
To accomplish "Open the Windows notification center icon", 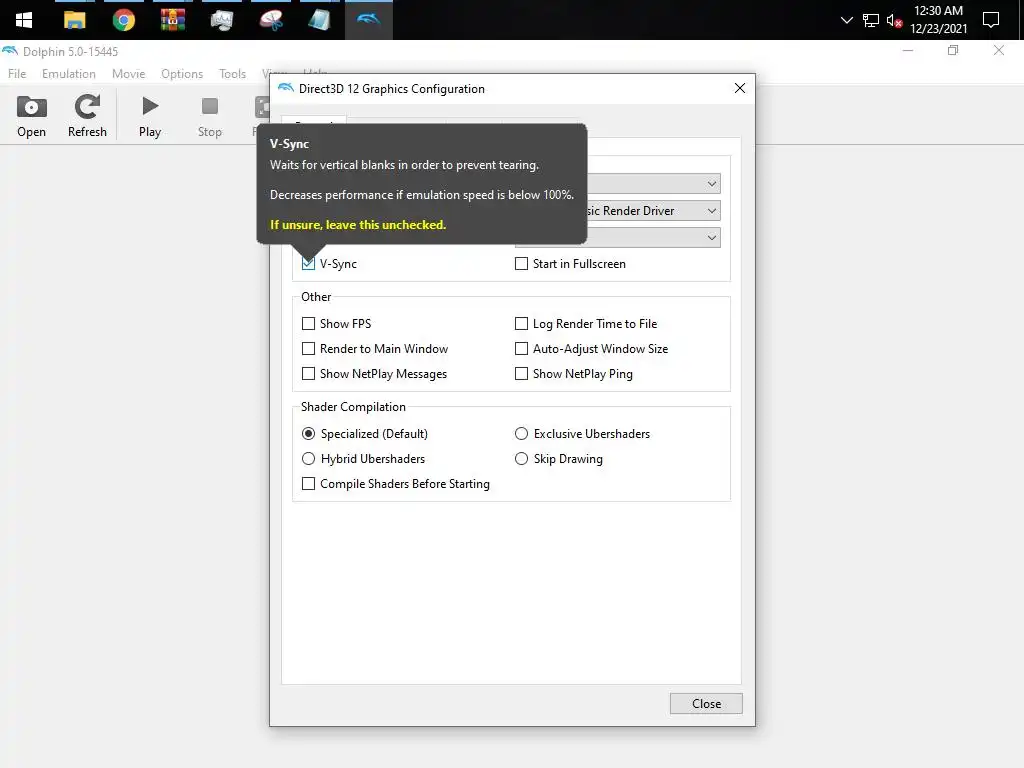I will point(991,20).
